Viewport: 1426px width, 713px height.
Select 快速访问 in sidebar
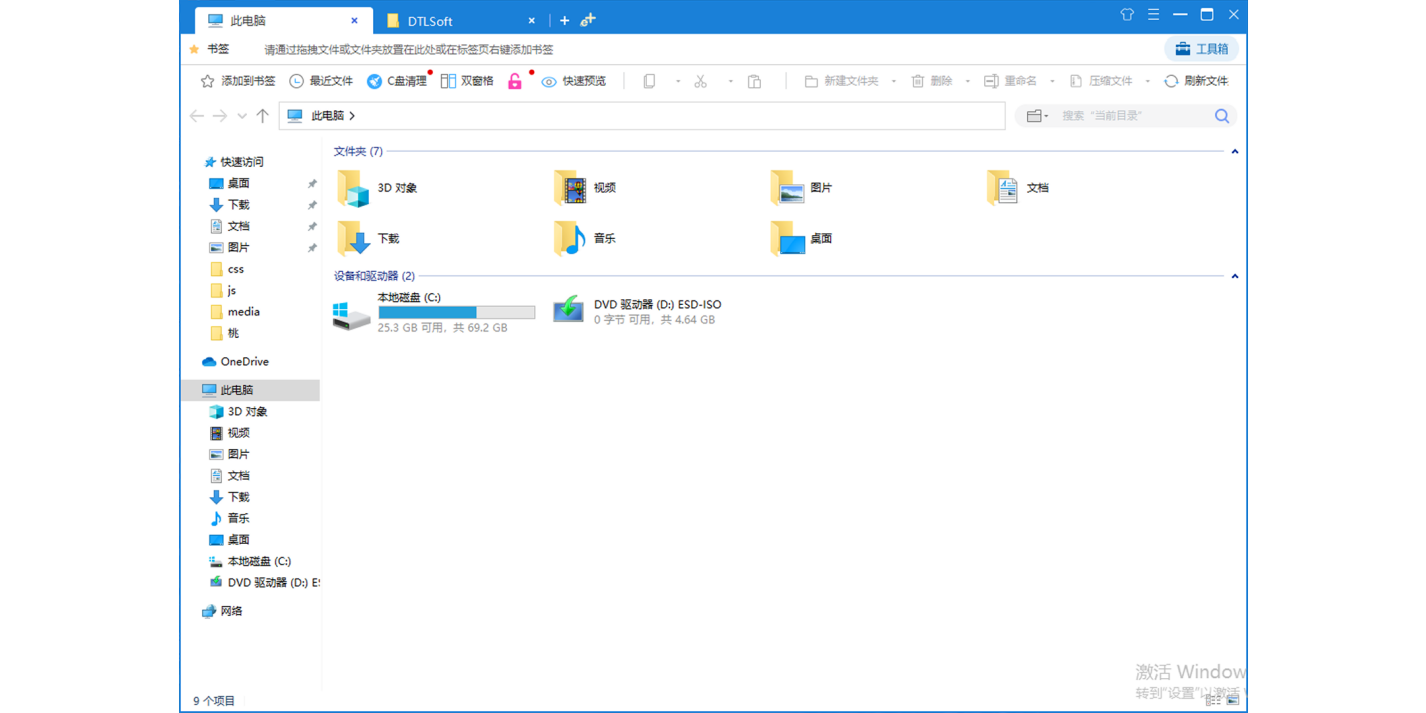point(233,162)
